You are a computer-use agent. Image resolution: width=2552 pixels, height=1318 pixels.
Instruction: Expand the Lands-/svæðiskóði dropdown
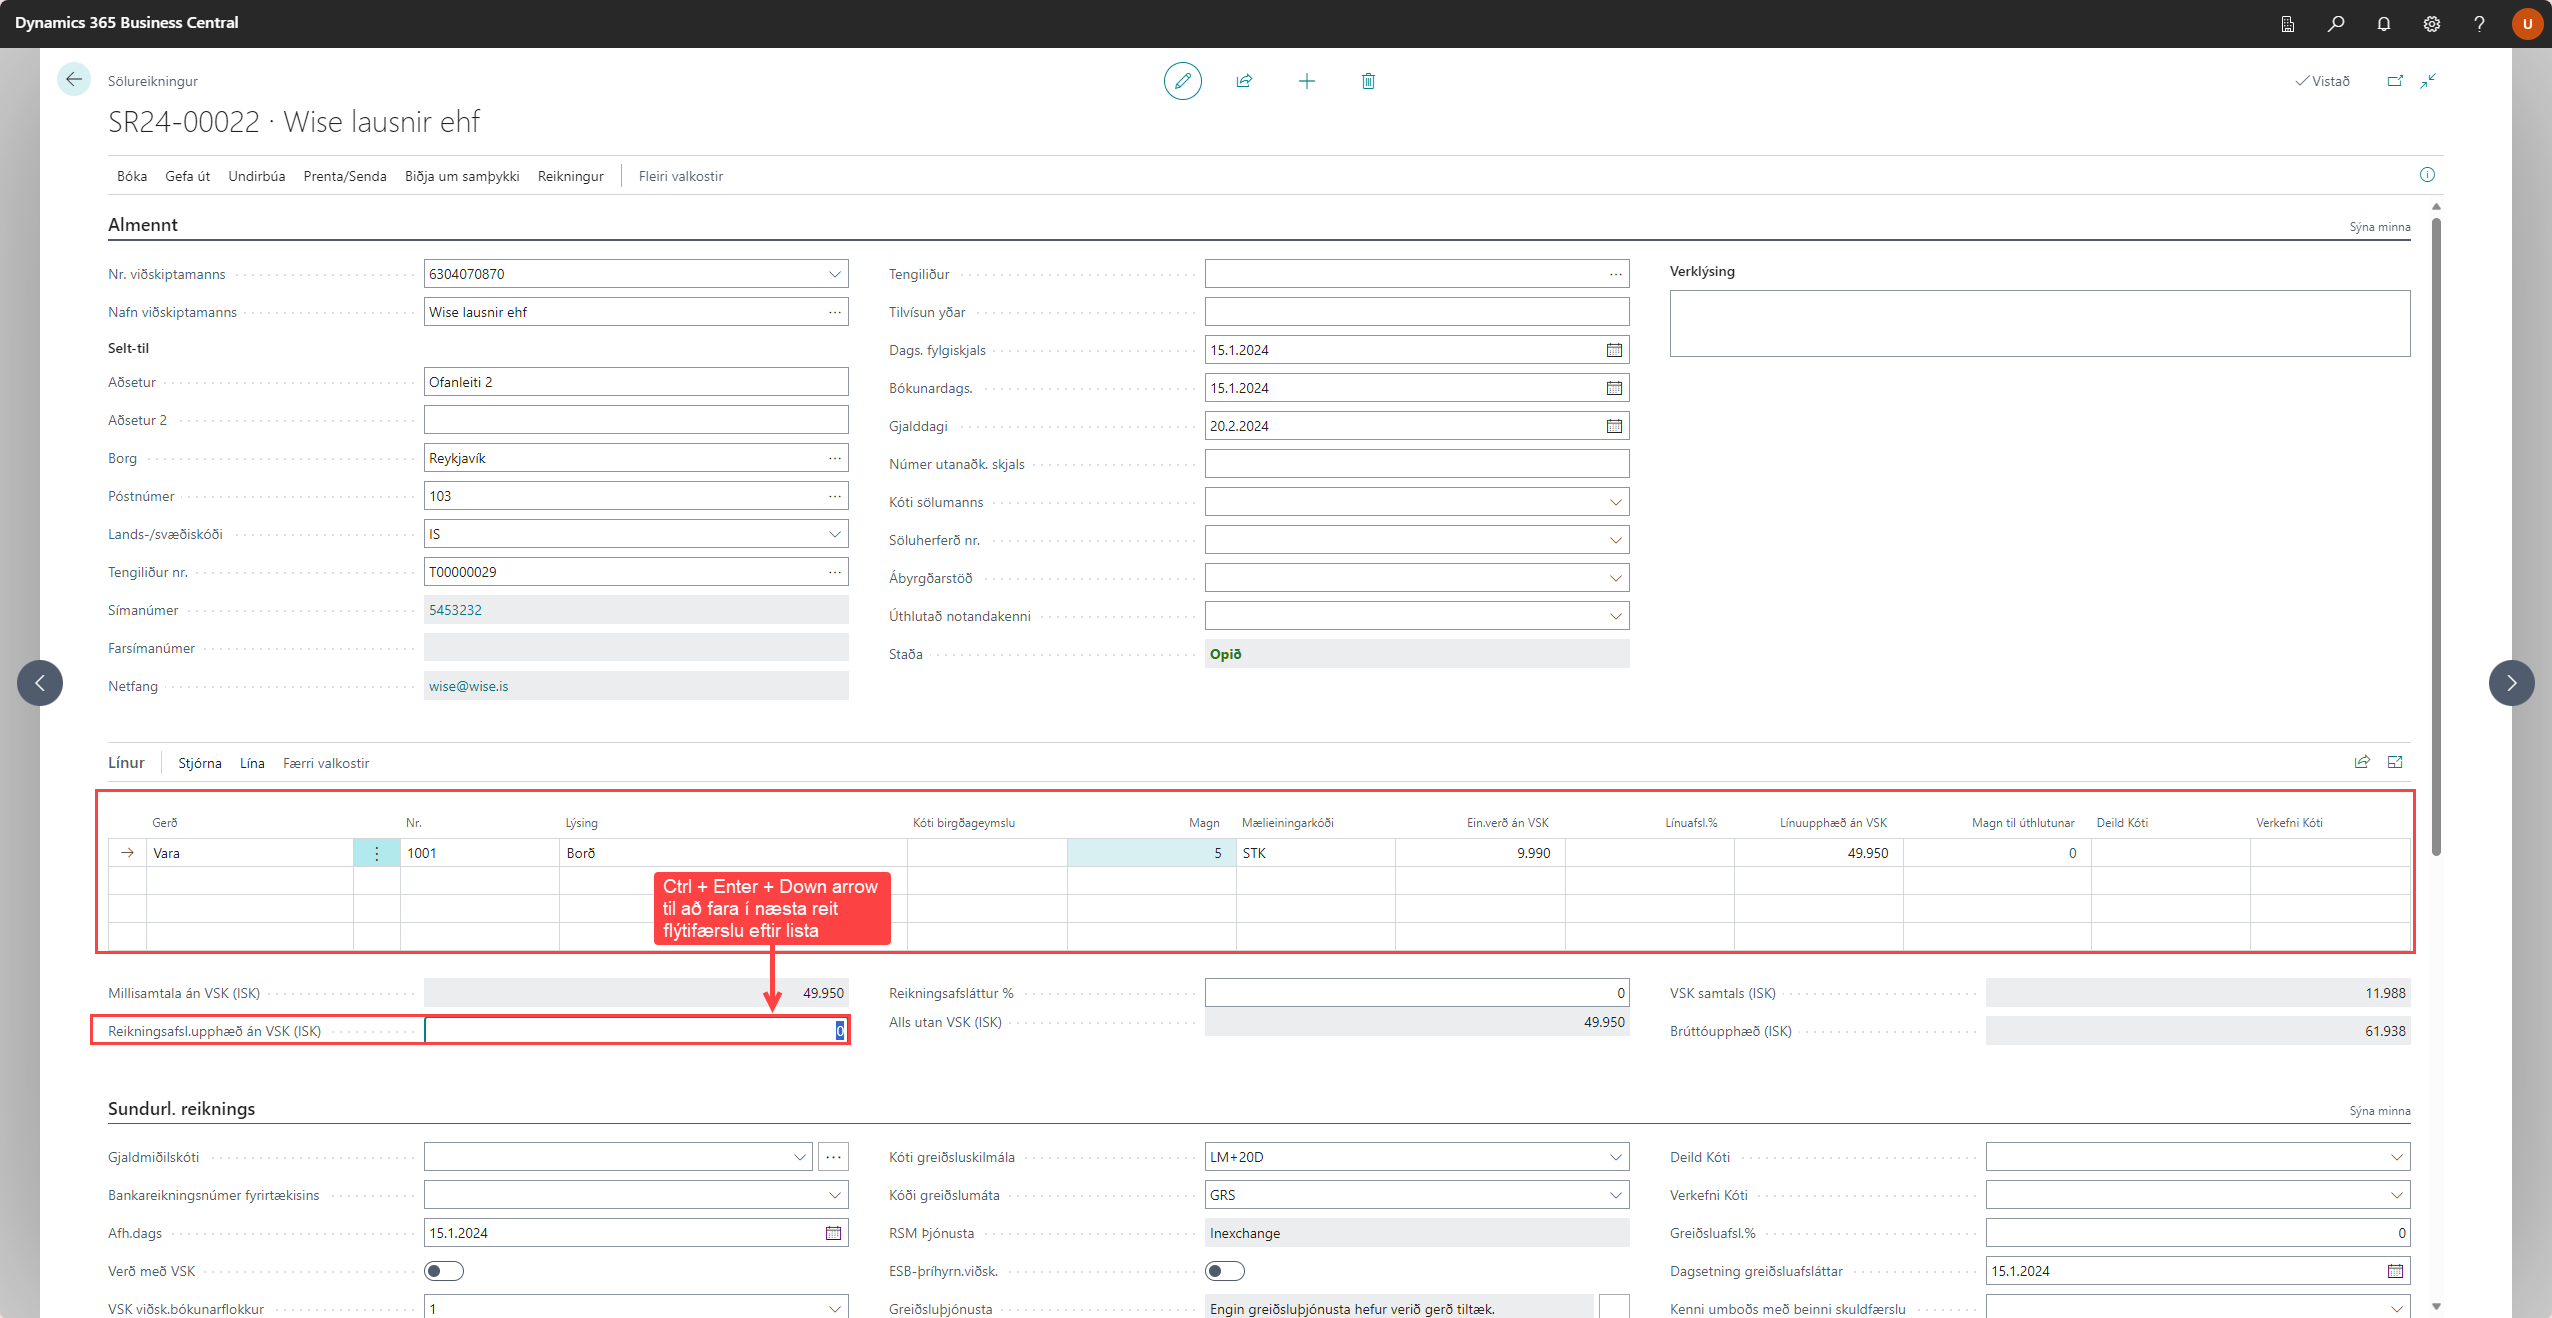[834, 534]
